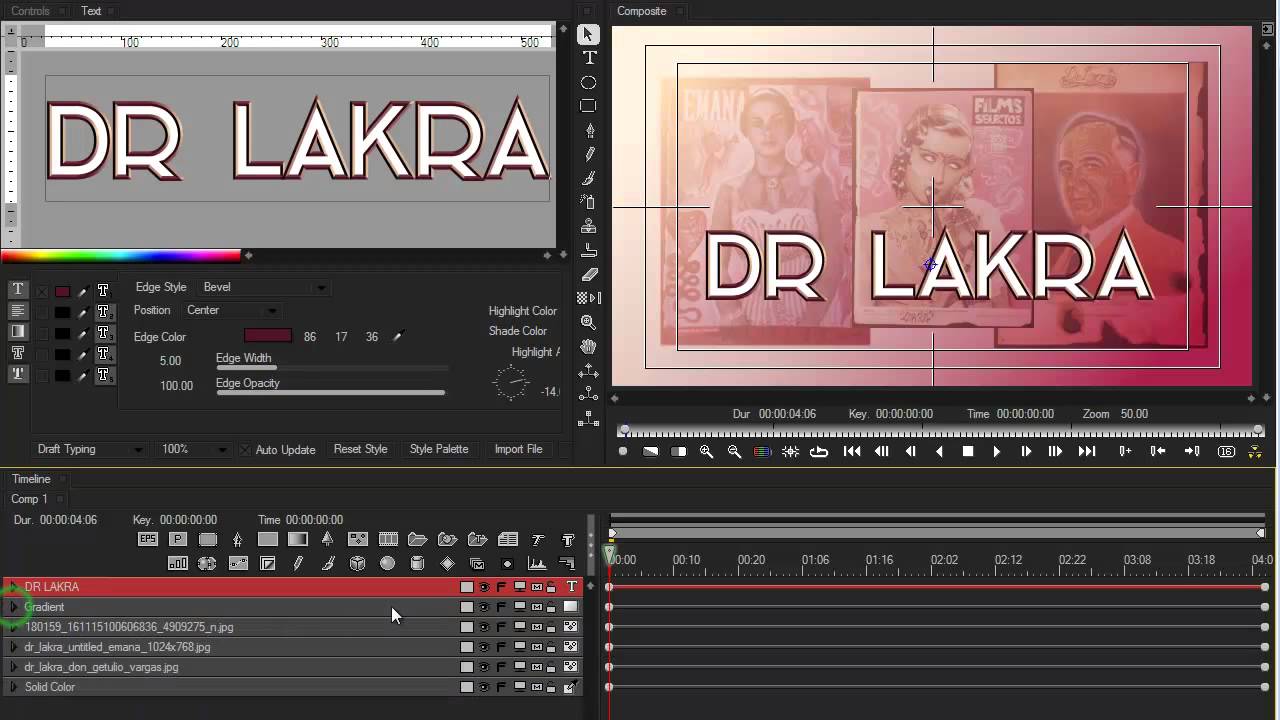Select the Zoom magnifier tool

(x=588, y=322)
